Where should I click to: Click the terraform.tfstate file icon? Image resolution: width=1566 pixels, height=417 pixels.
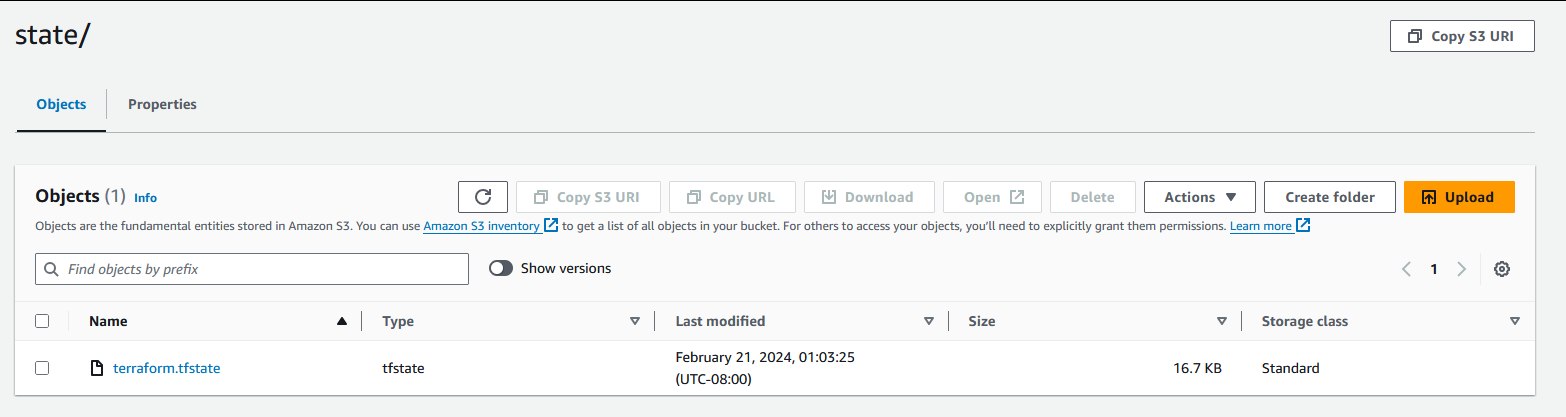(x=97, y=368)
